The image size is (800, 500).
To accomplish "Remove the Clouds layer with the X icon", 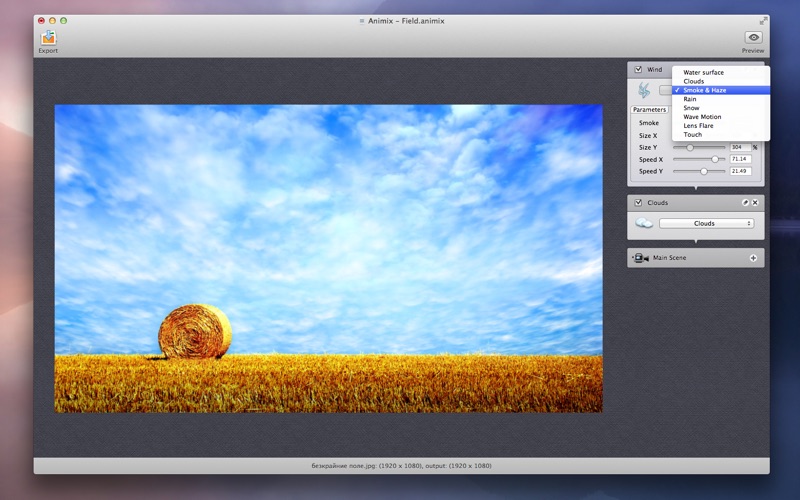I will [755, 203].
